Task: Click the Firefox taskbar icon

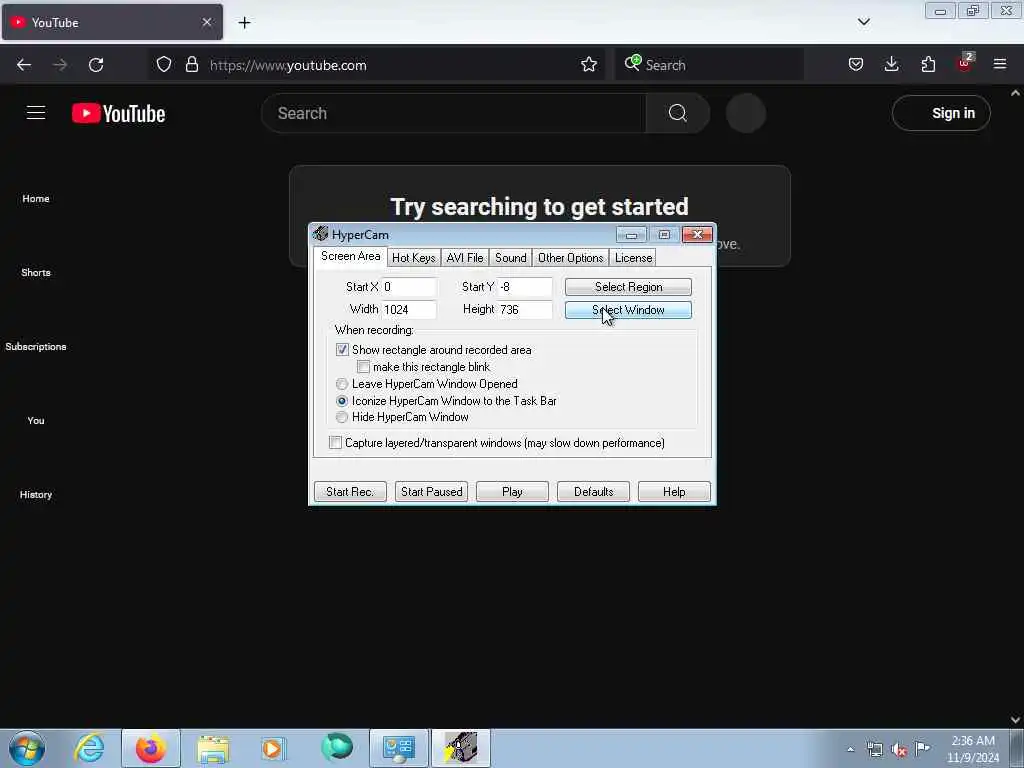Action: pos(151,748)
